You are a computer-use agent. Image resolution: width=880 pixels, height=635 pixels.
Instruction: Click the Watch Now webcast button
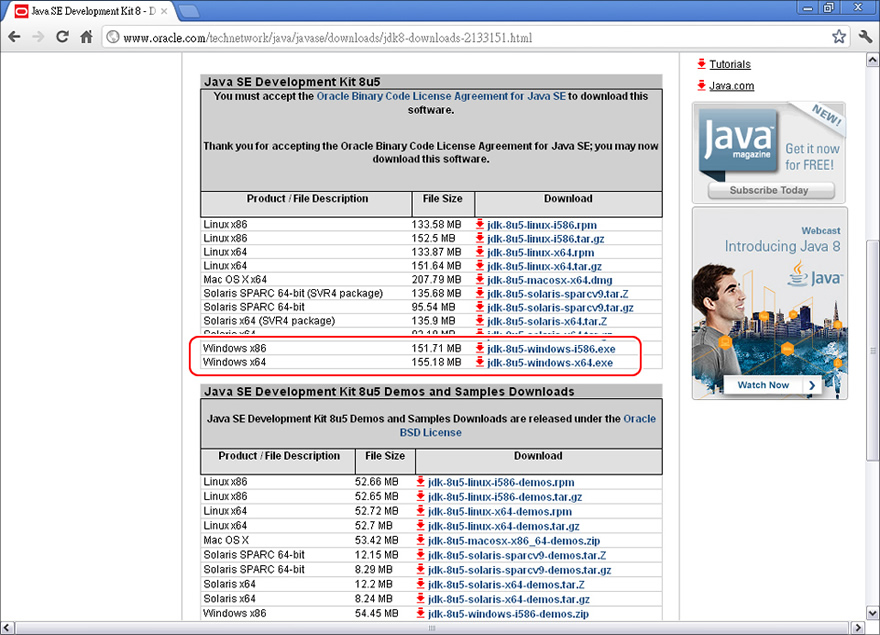click(771, 385)
